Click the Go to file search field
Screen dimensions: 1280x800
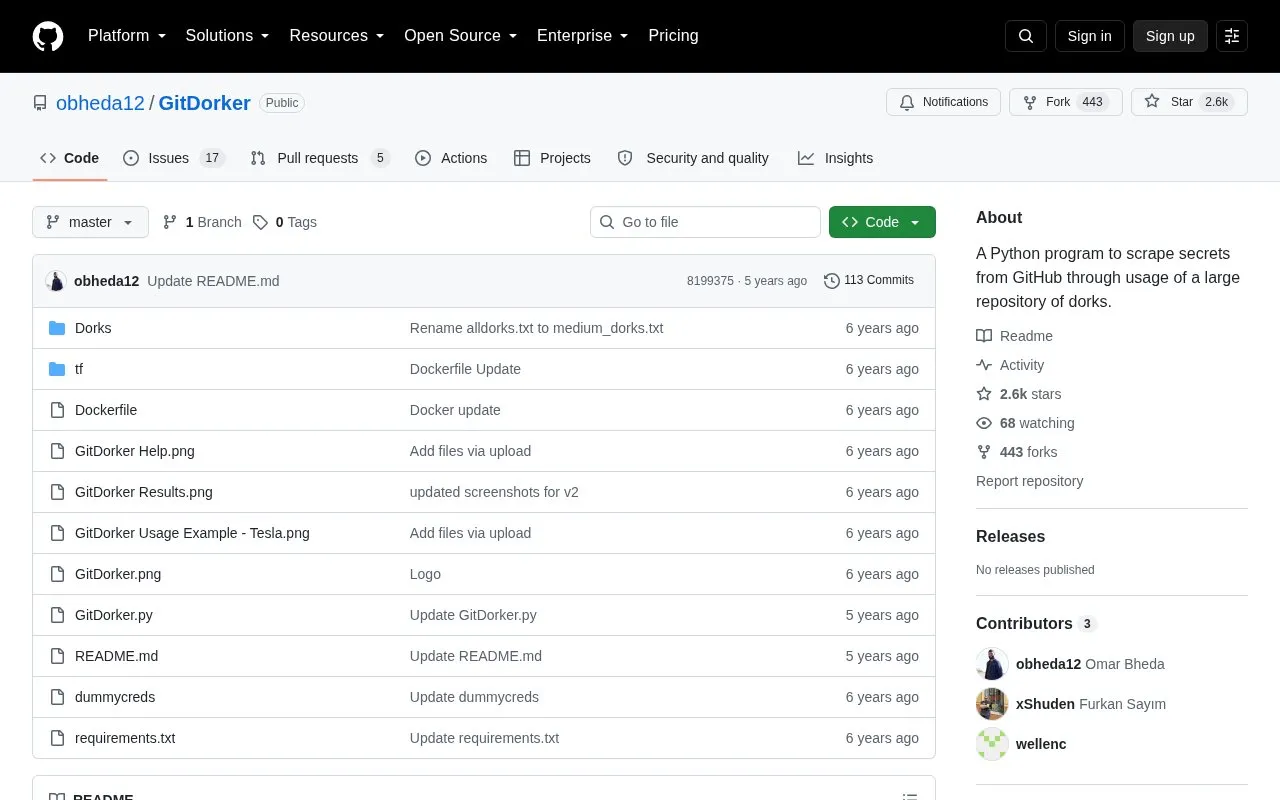705,222
